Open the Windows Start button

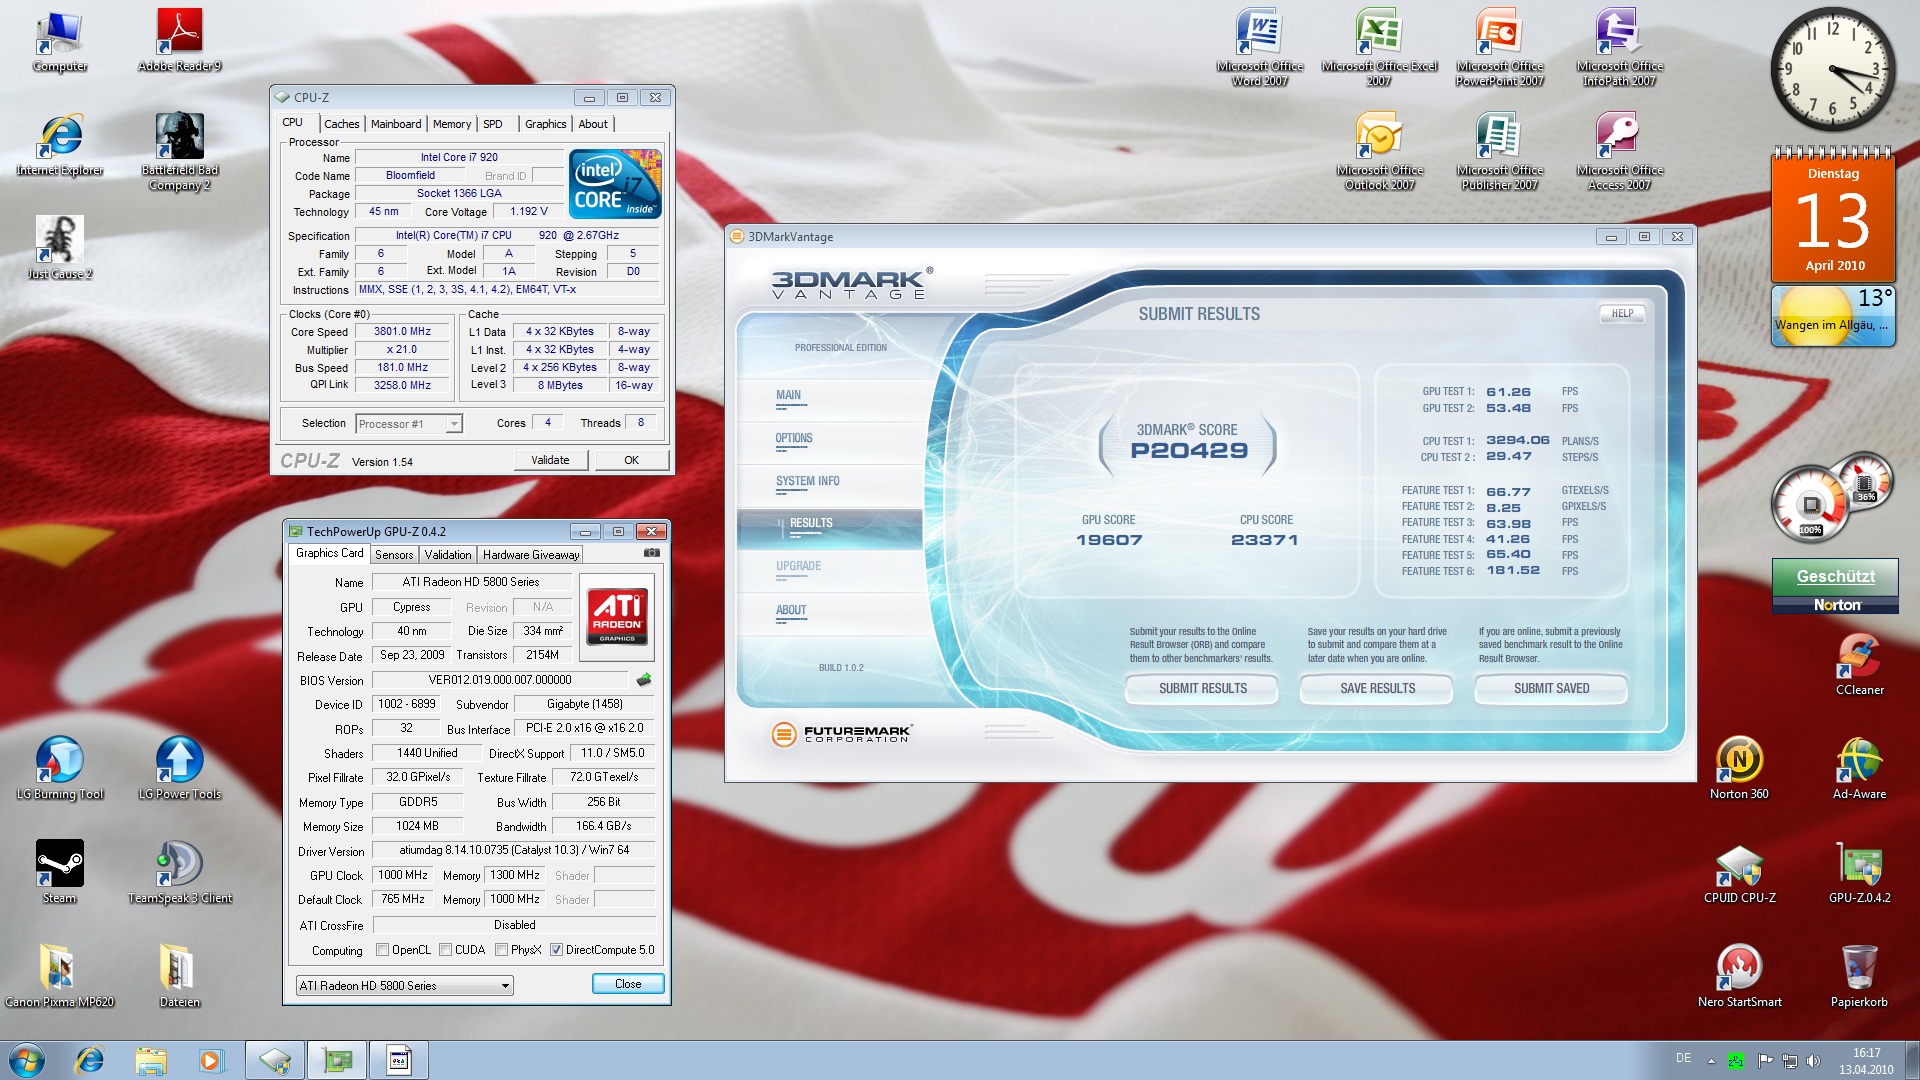[x=27, y=1060]
